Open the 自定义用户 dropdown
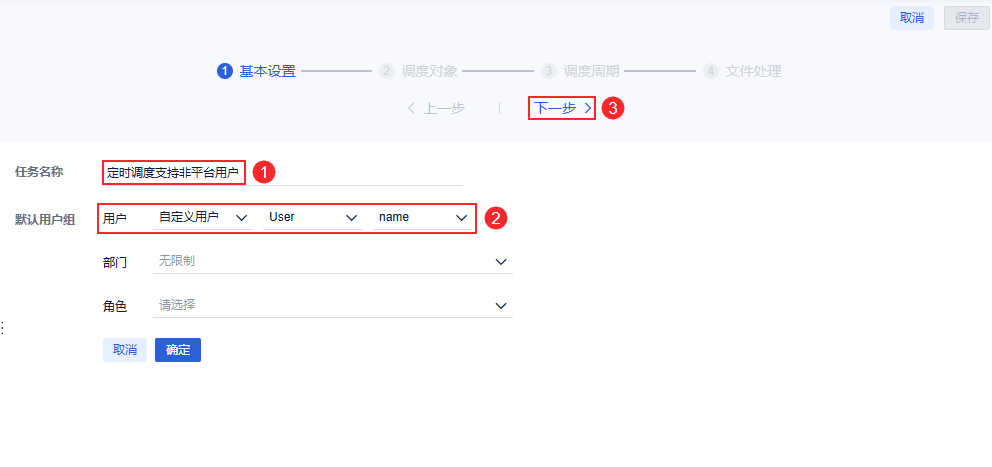Viewport: 992px width, 467px height. 240,217
